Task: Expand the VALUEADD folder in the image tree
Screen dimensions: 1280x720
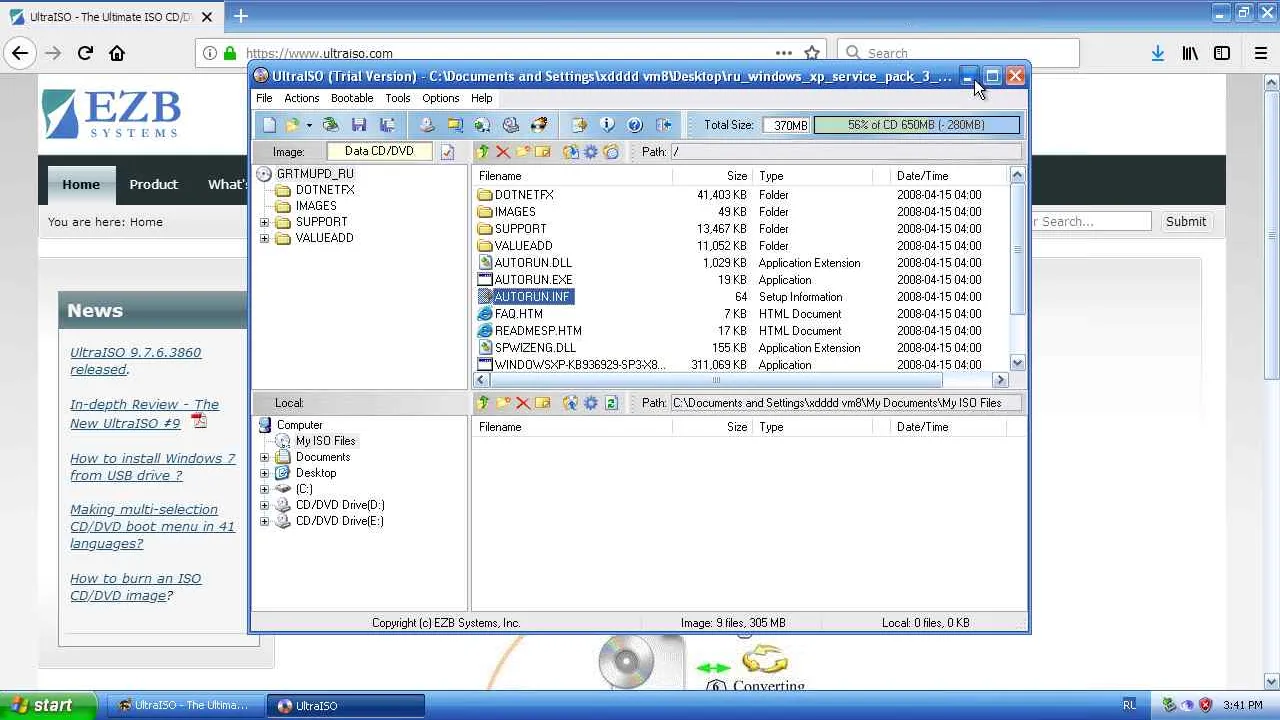Action: pos(264,238)
